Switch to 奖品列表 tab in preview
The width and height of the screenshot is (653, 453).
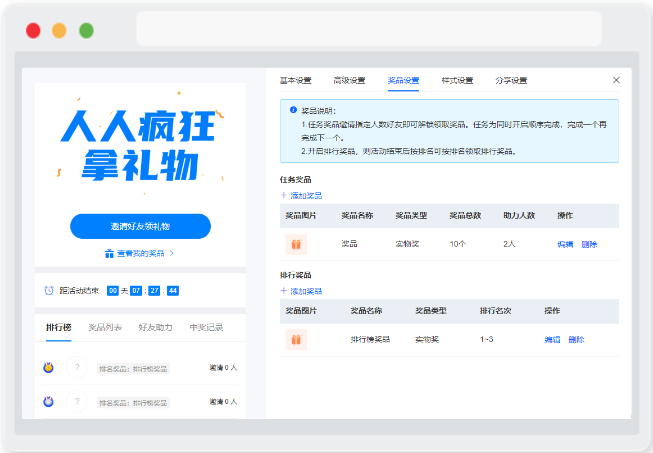[105, 327]
